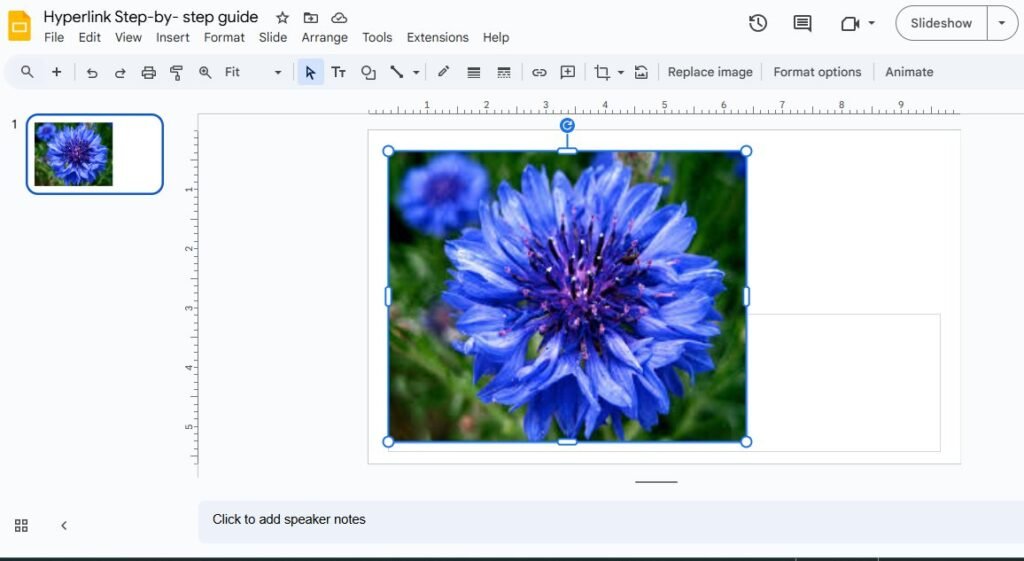Reset the image icon
This screenshot has height=561, width=1024.
pos(641,72)
